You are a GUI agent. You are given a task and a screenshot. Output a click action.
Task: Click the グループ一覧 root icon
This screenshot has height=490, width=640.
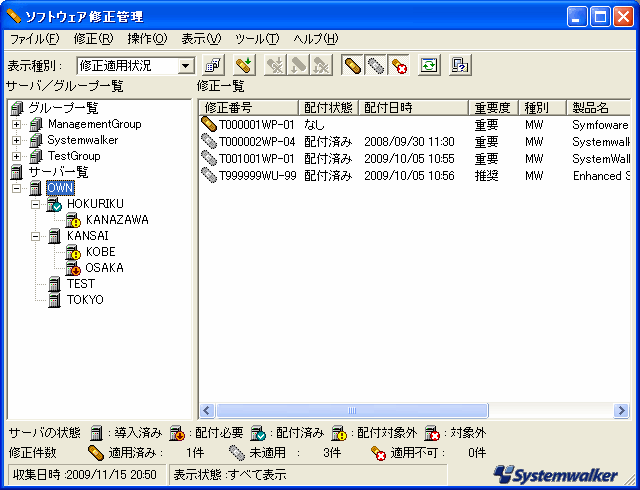pyautogui.click(x=17, y=108)
